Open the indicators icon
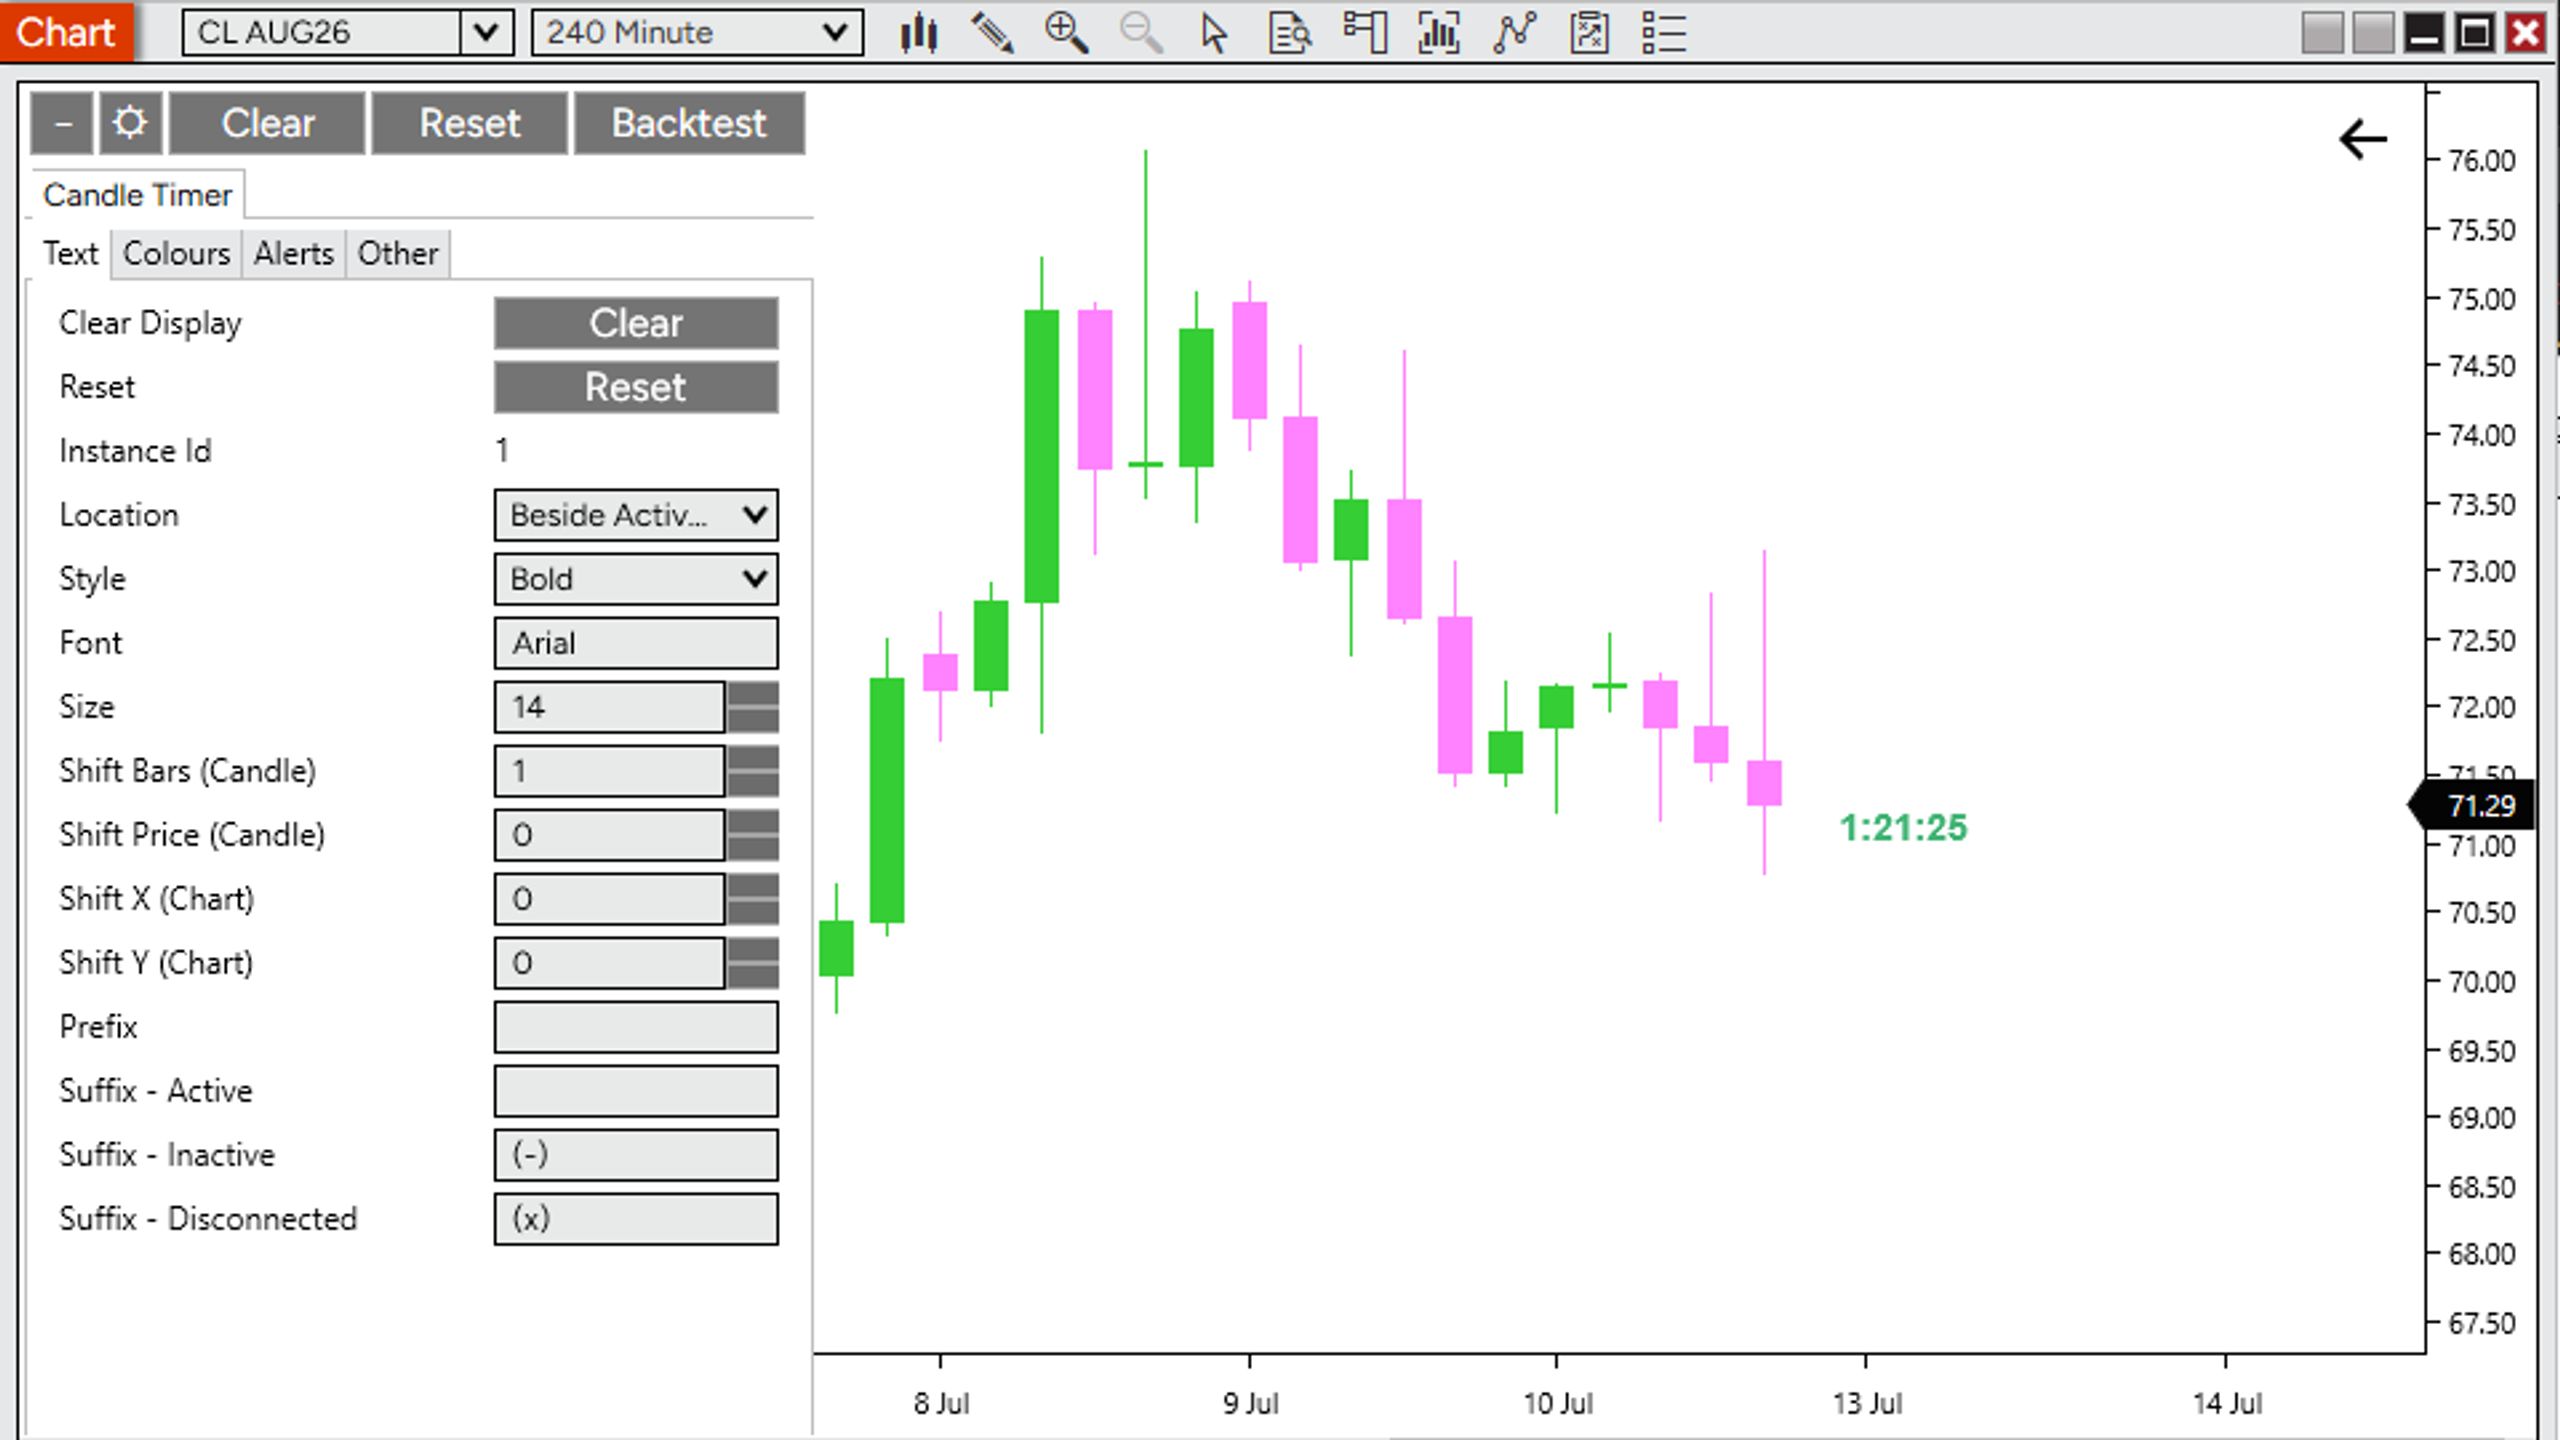 point(1439,33)
